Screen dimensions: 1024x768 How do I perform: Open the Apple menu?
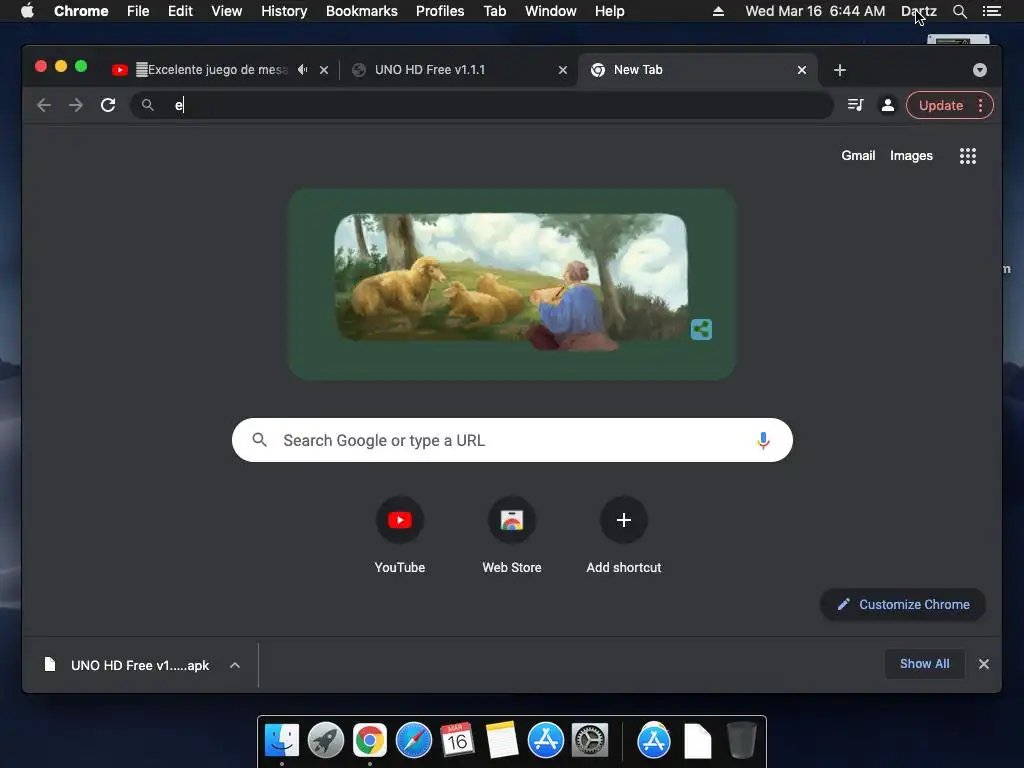[27, 11]
